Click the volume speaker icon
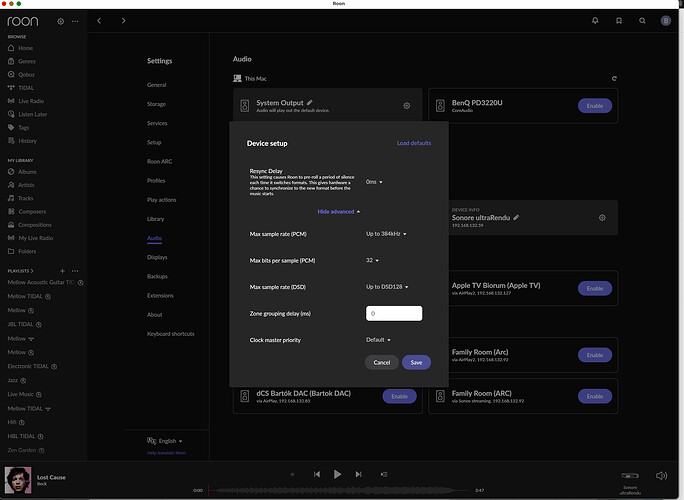 [x=661, y=475]
